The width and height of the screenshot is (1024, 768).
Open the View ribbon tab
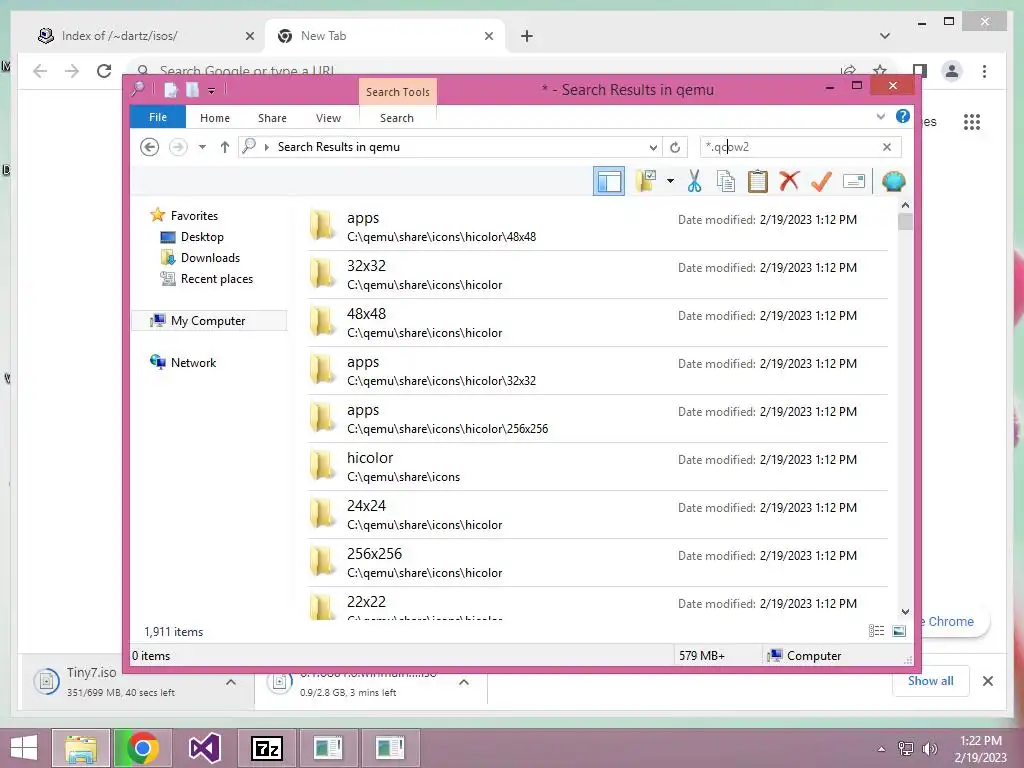click(x=328, y=118)
